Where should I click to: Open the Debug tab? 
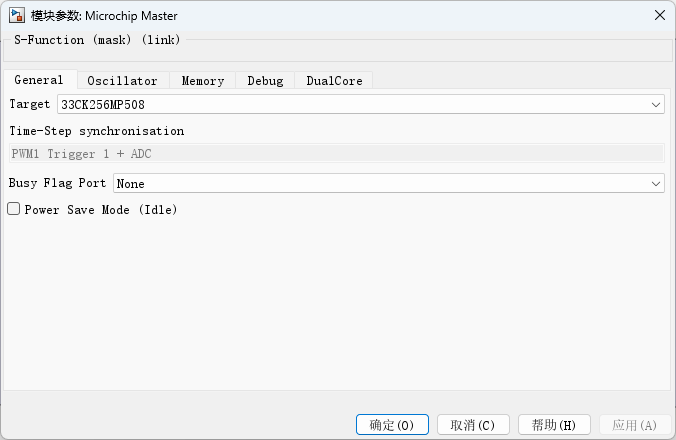[x=265, y=81]
